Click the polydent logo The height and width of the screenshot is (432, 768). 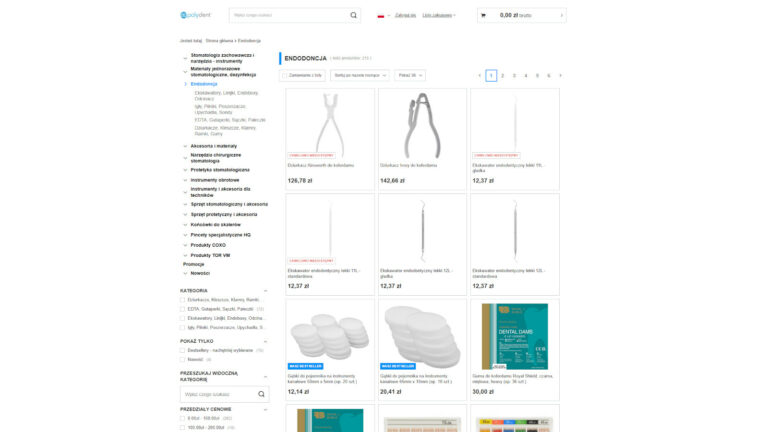tap(195, 15)
